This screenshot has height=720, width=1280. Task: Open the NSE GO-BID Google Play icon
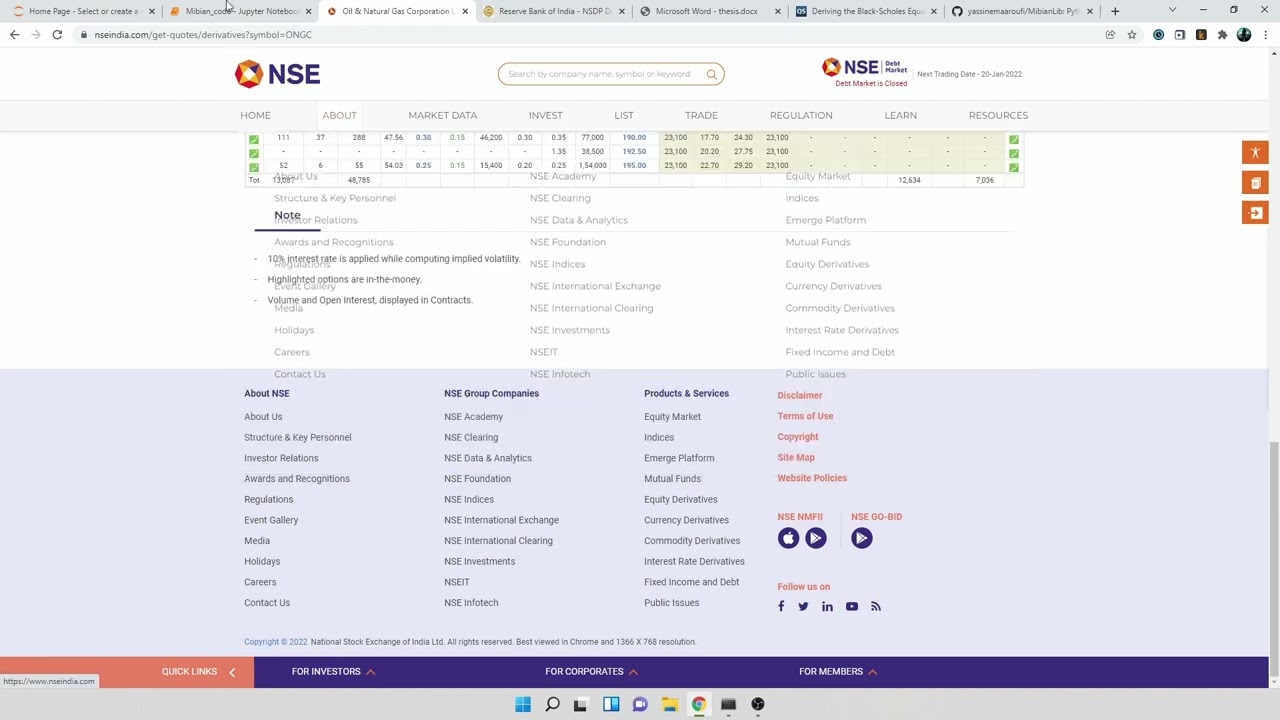(x=862, y=538)
